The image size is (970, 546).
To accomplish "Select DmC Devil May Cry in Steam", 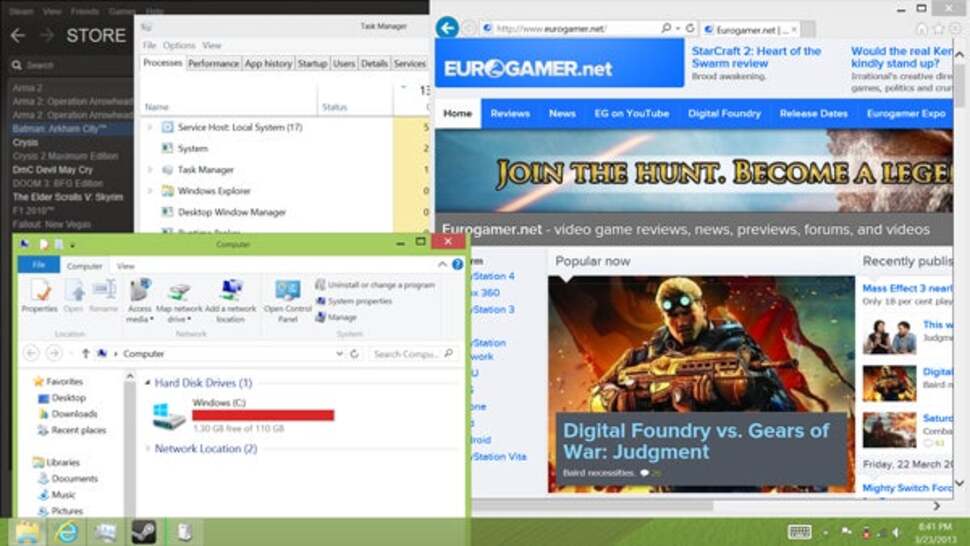I will (53, 169).
